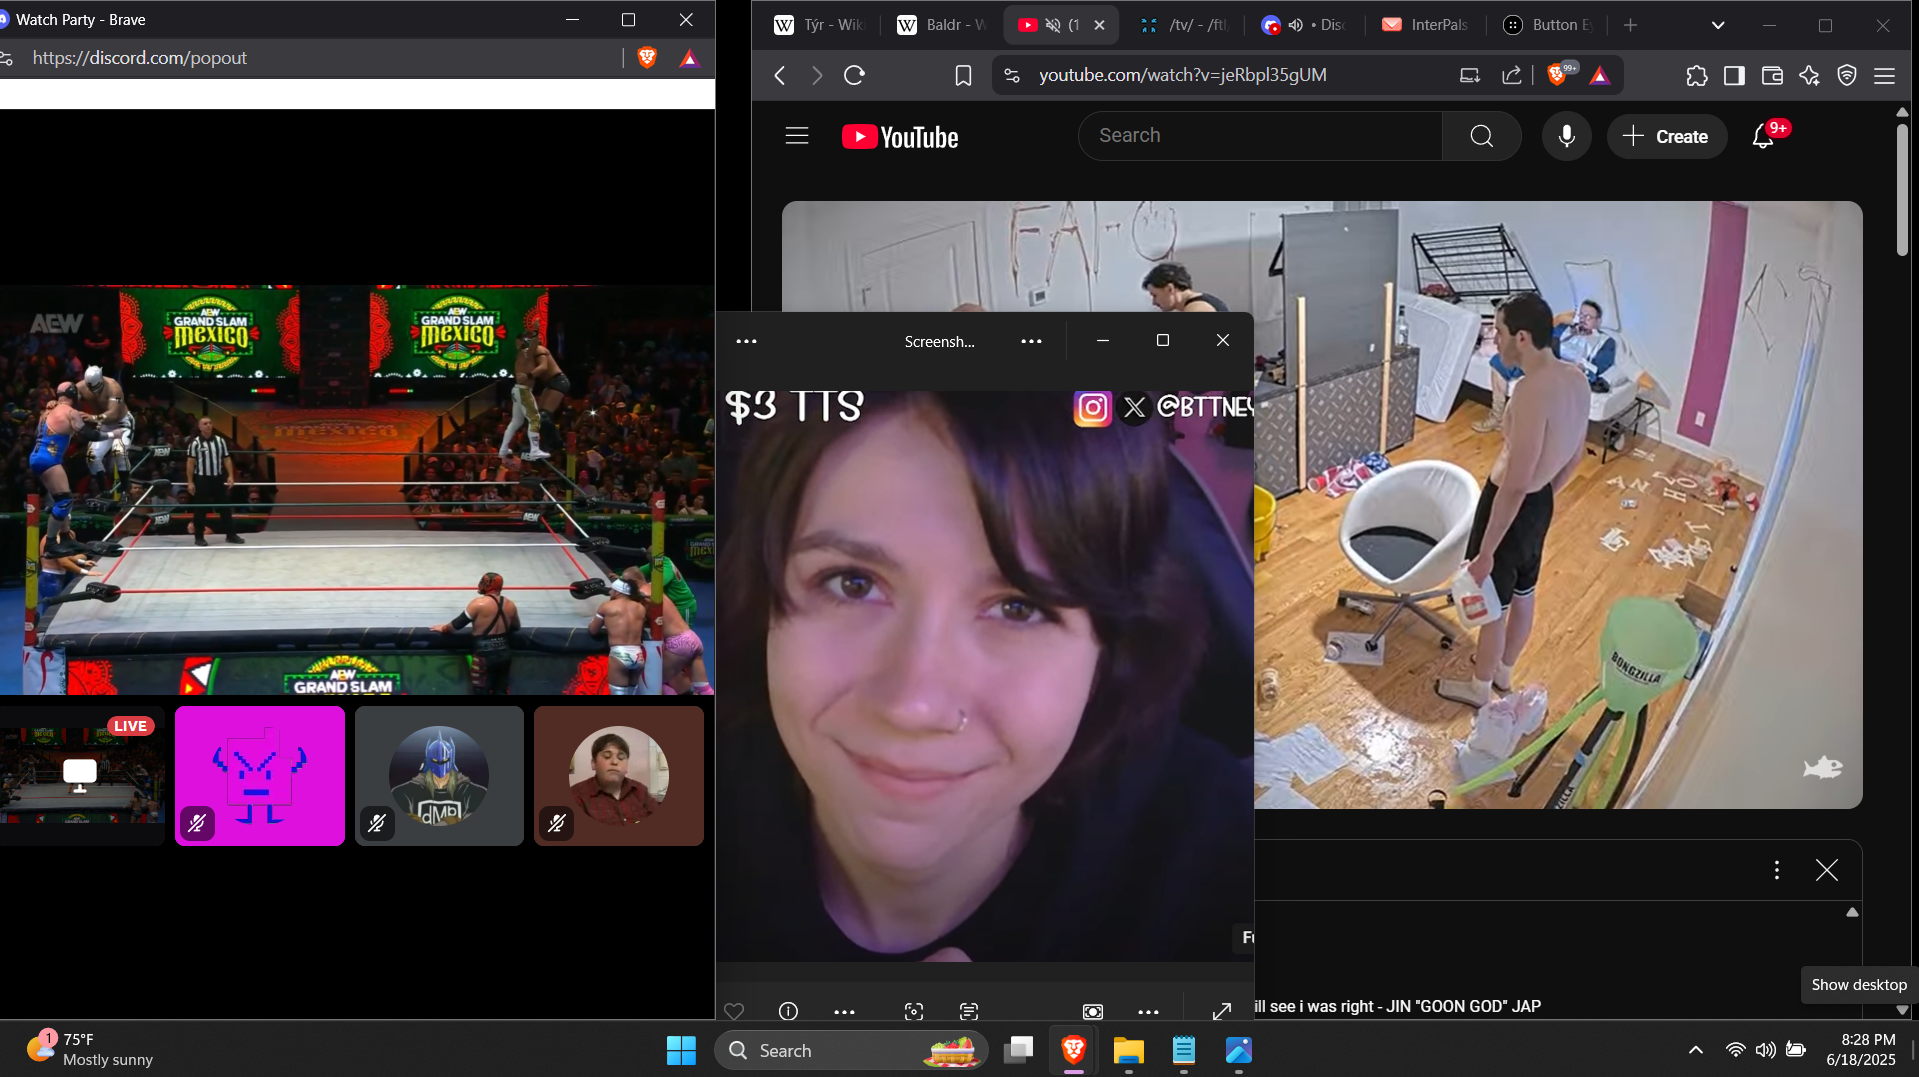Open the Brave extensions puzzle icon

(x=1697, y=75)
